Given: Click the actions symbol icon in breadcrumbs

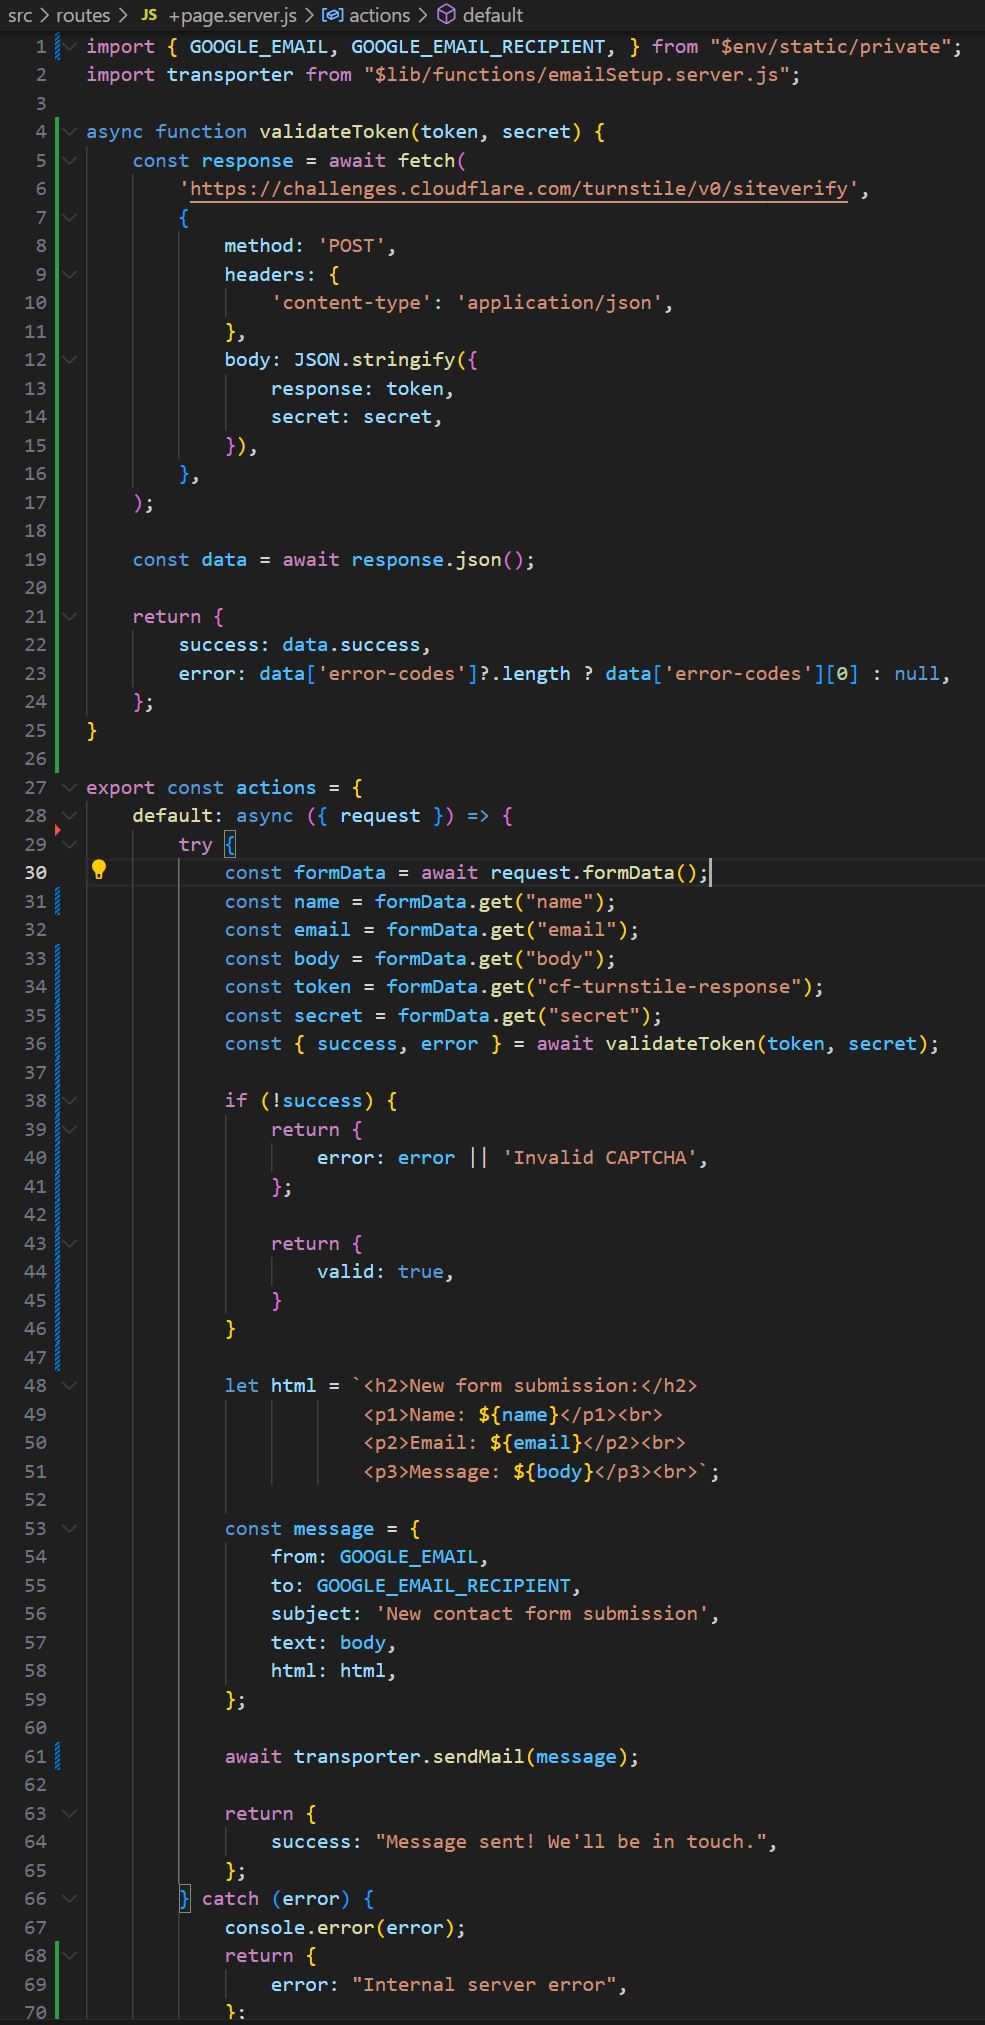Looking at the screenshot, I should [332, 15].
